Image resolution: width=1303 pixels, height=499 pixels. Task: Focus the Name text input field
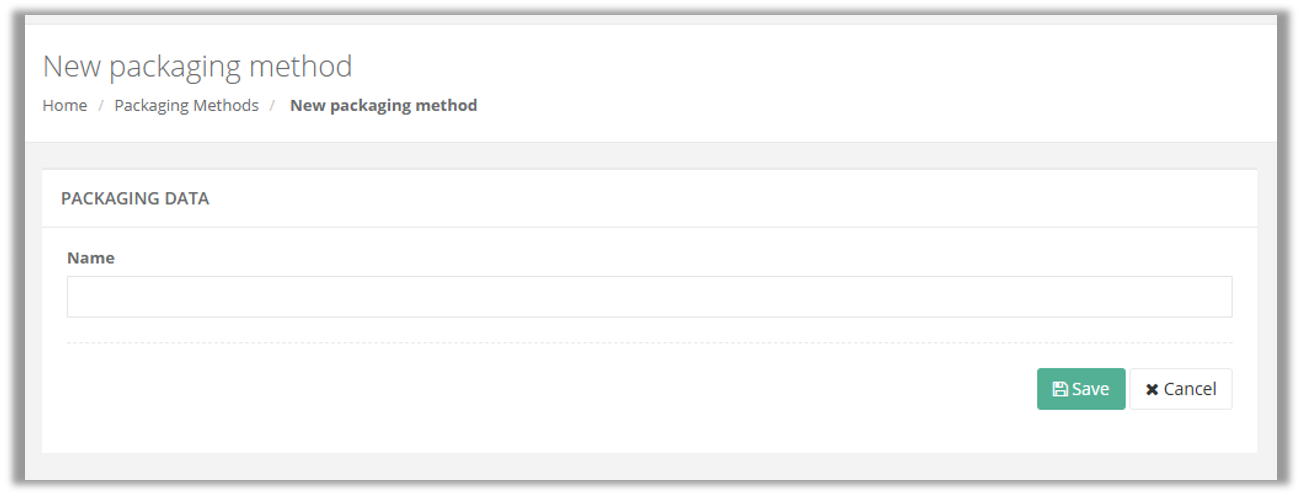(649, 297)
